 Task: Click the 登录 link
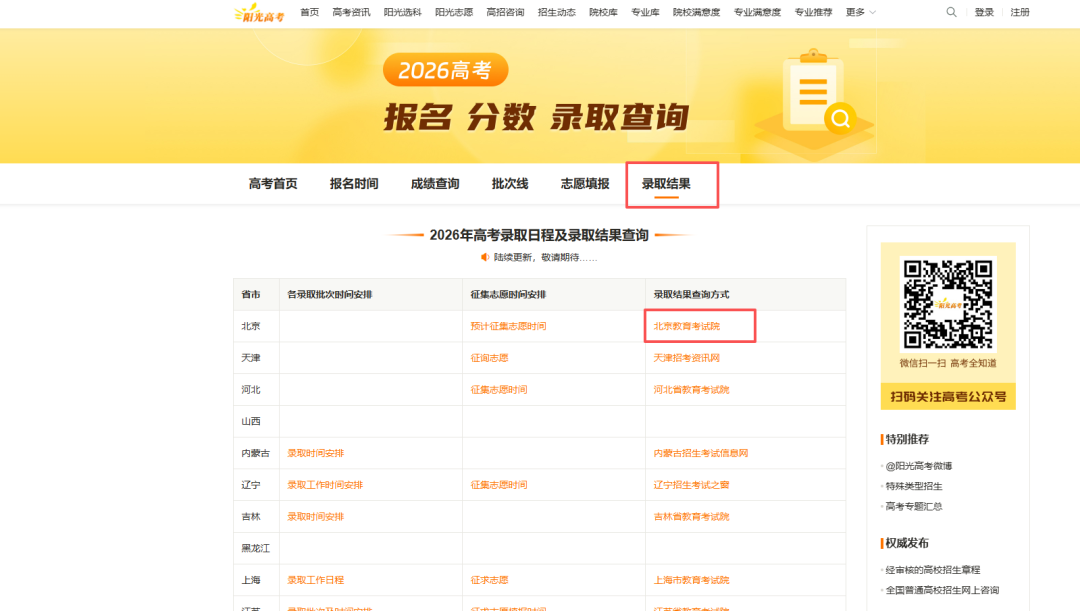pos(984,12)
